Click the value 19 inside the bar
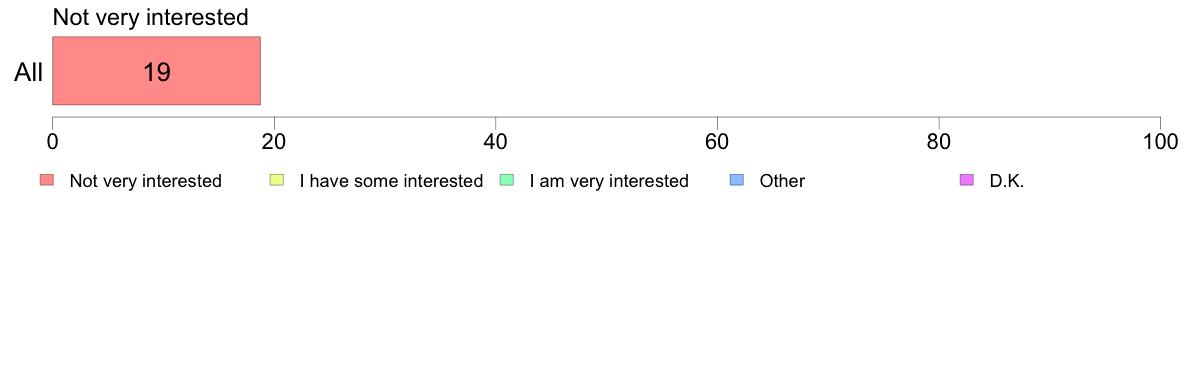 (157, 73)
